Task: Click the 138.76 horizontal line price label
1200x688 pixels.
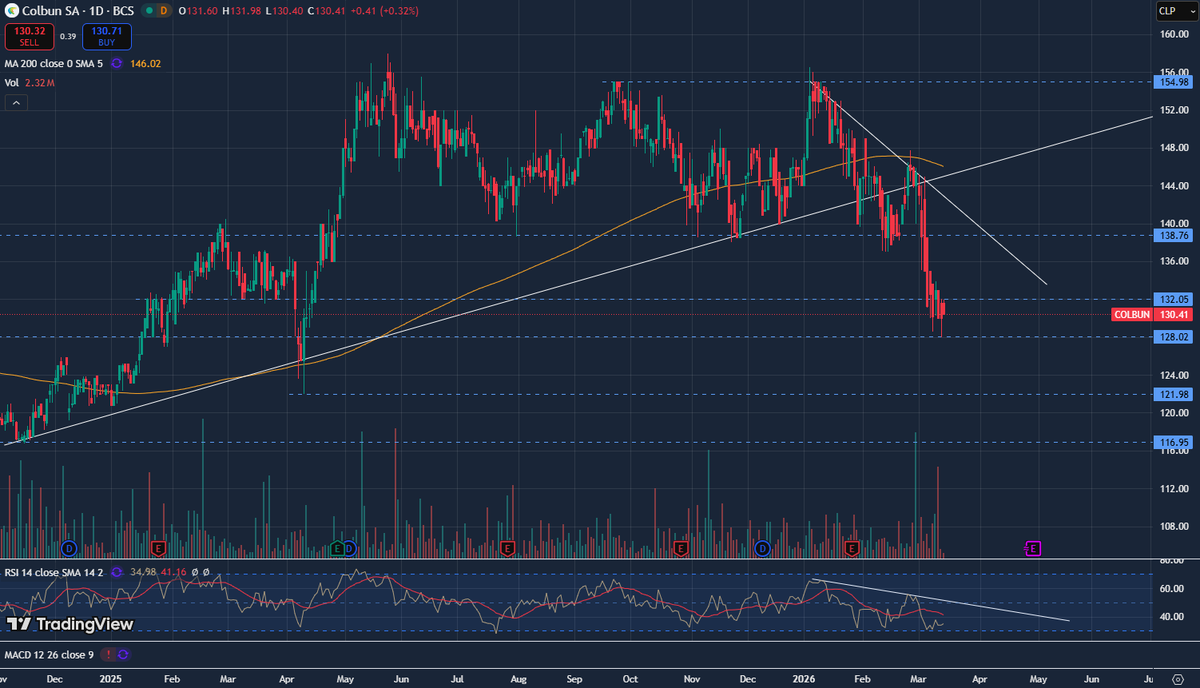Action: (1173, 235)
